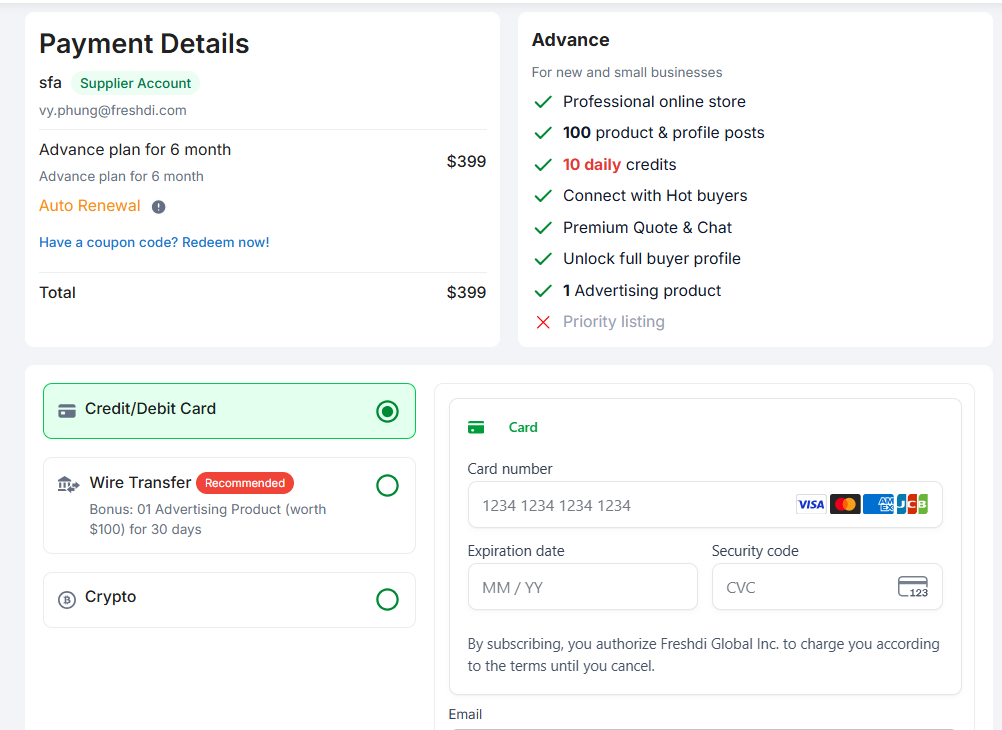Click the green Card tab icon
The image size is (1002, 730).
(476, 428)
